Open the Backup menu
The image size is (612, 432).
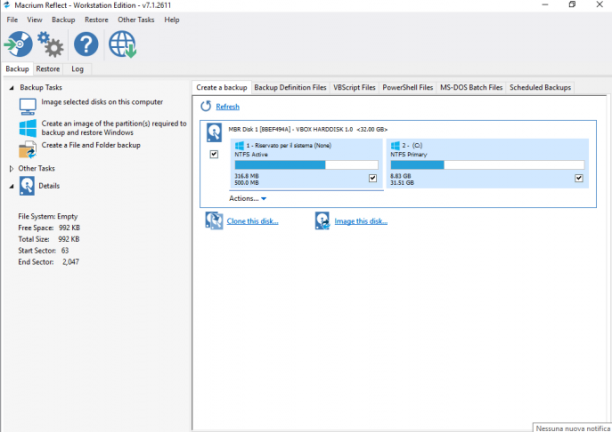tap(63, 20)
